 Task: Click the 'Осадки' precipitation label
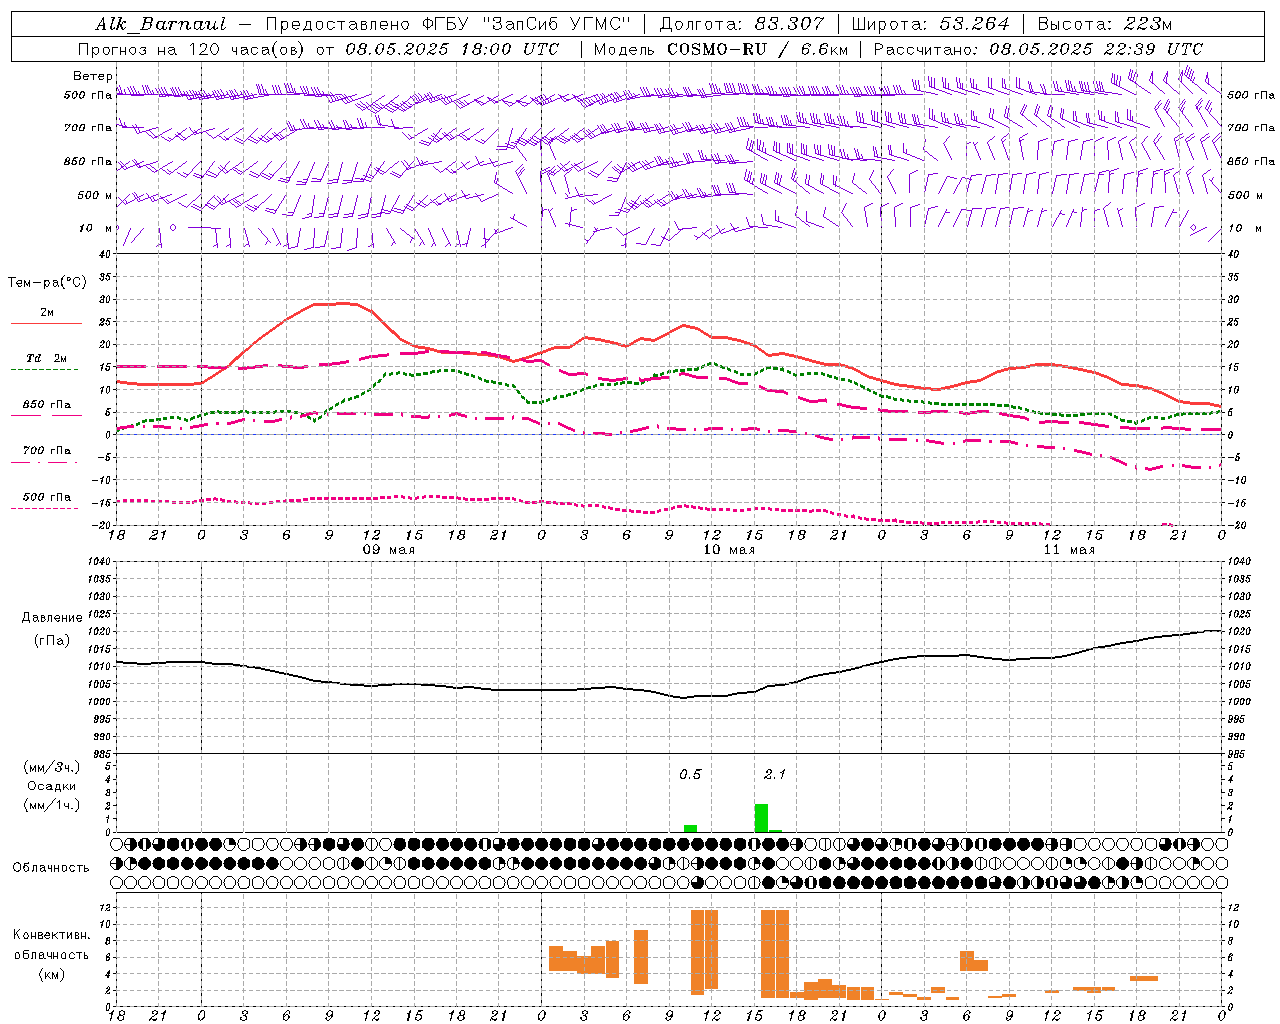(52, 786)
